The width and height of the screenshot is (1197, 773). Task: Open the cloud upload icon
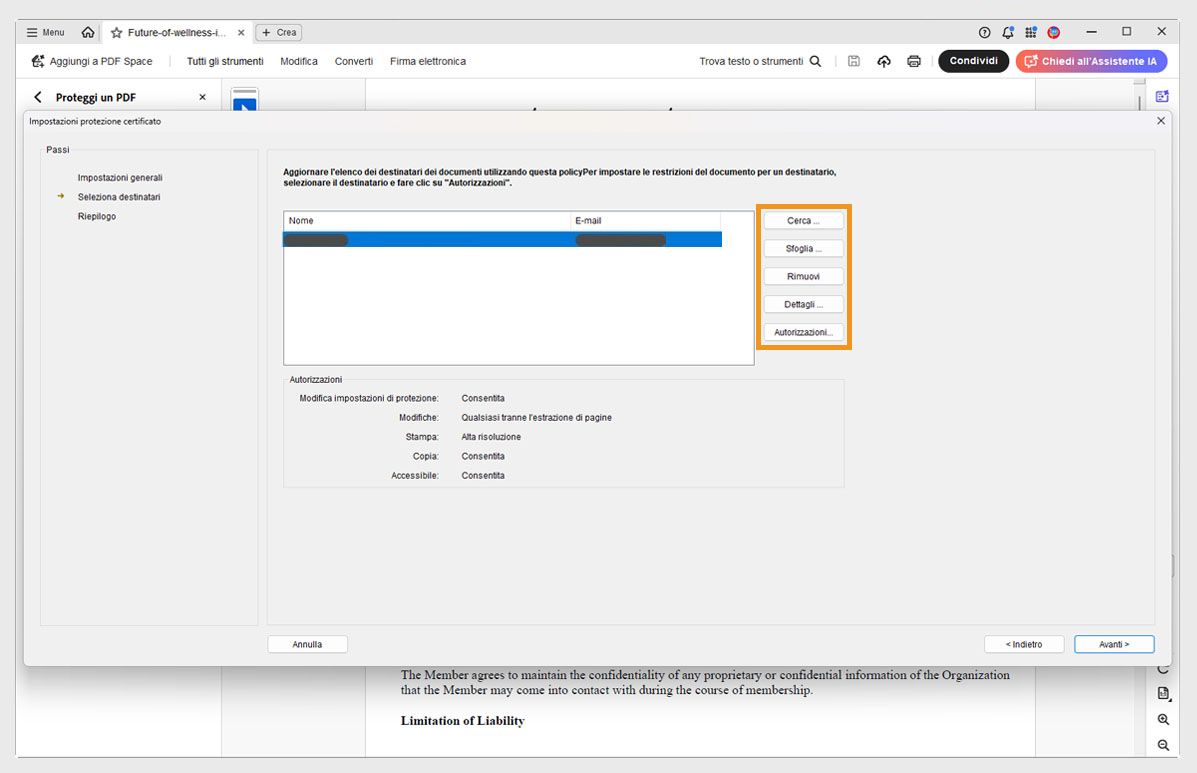[884, 61]
